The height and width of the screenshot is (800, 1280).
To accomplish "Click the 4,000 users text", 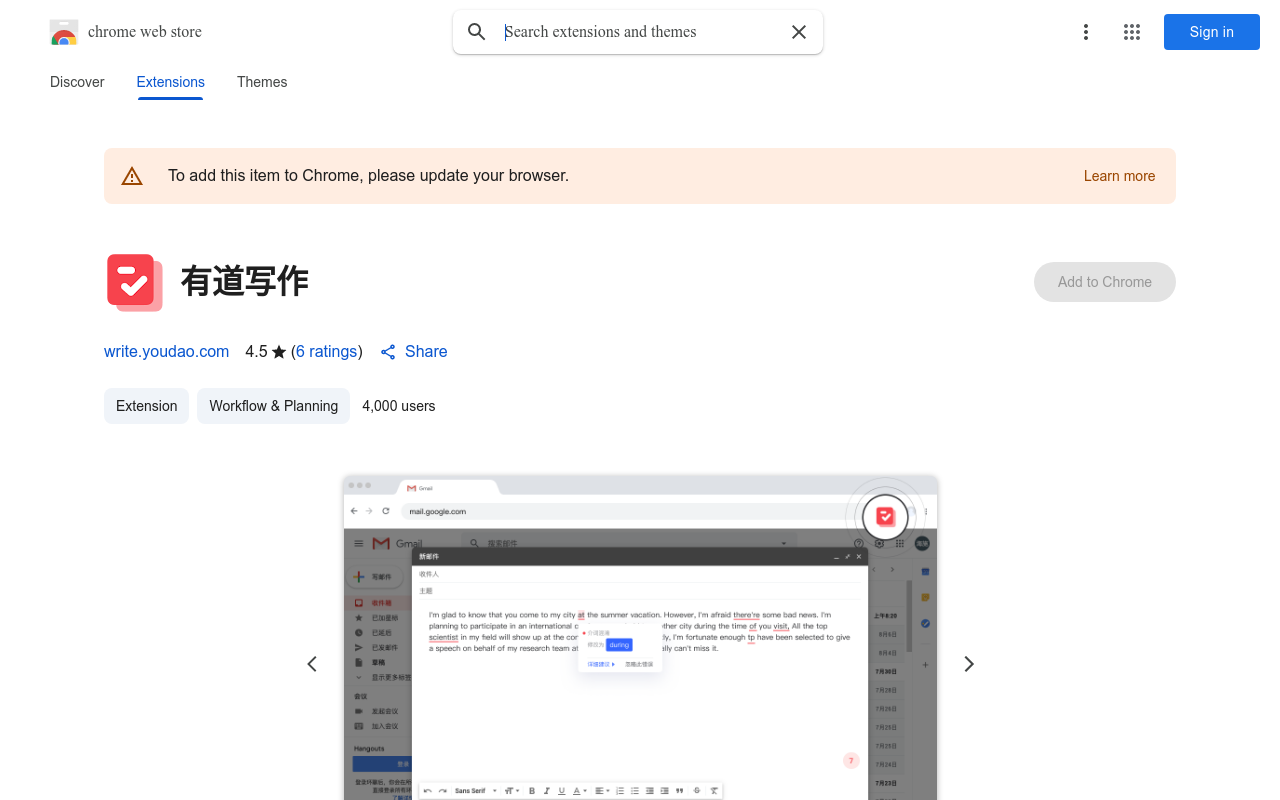I will point(399,406).
